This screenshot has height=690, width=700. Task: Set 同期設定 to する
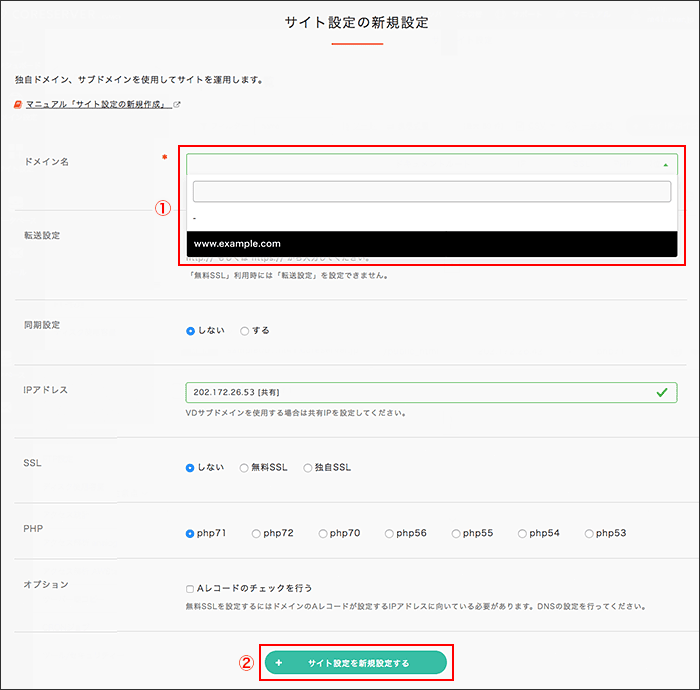[245, 331]
